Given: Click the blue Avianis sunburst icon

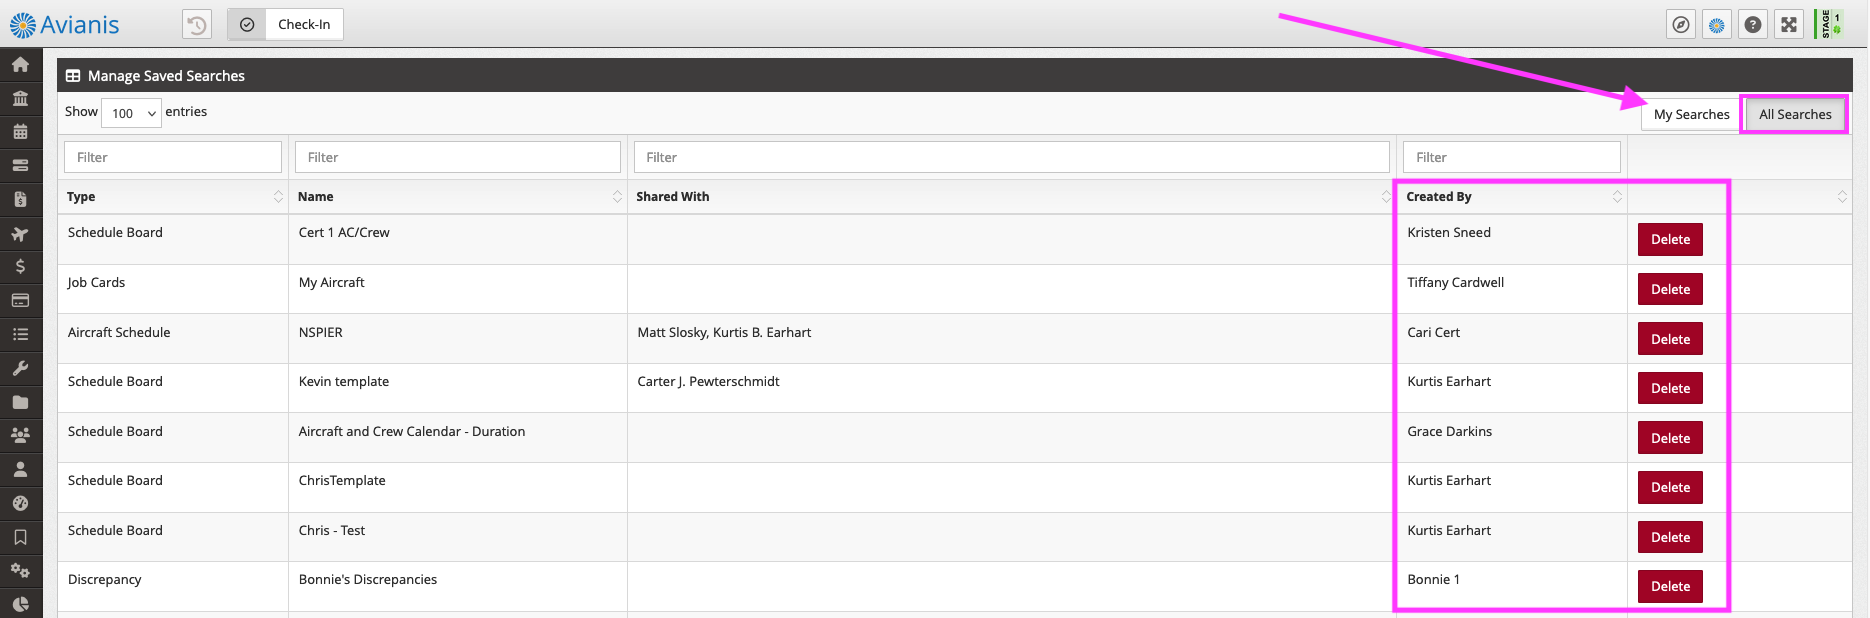Looking at the screenshot, I should pyautogui.click(x=1717, y=25).
